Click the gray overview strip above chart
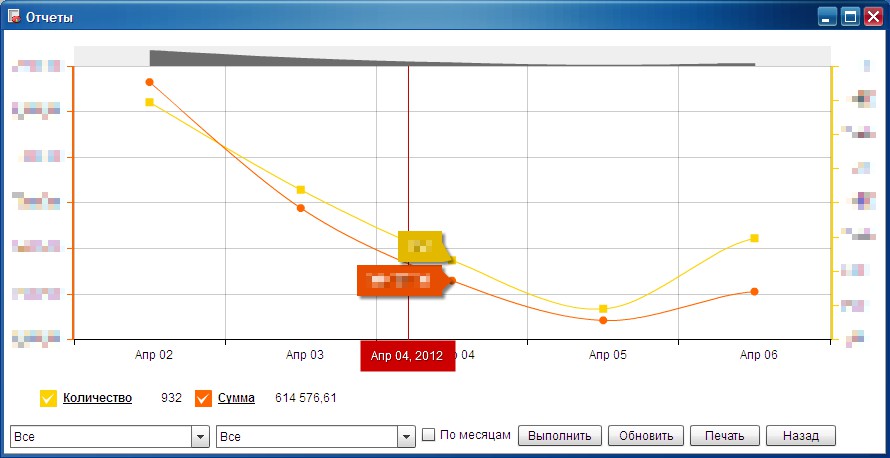890x458 pixels. (452, 56)
